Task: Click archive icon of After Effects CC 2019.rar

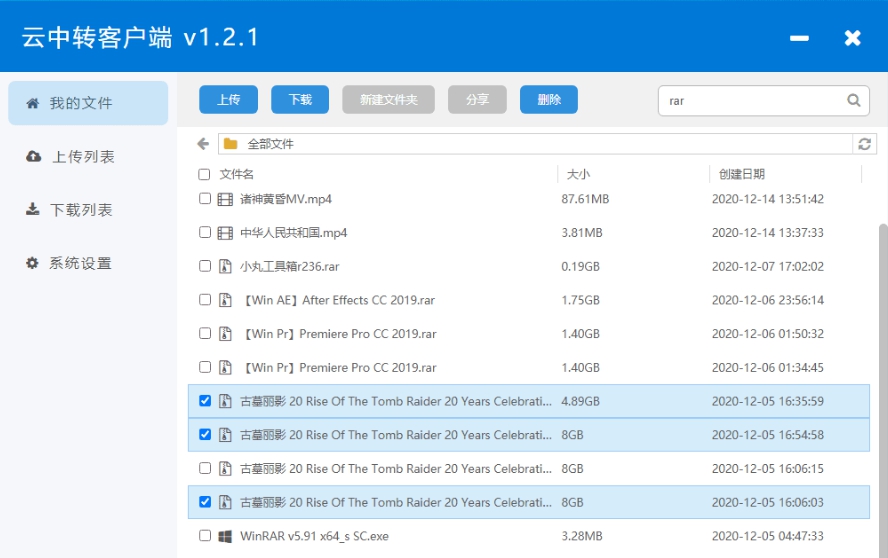Action: click(225, 300)
